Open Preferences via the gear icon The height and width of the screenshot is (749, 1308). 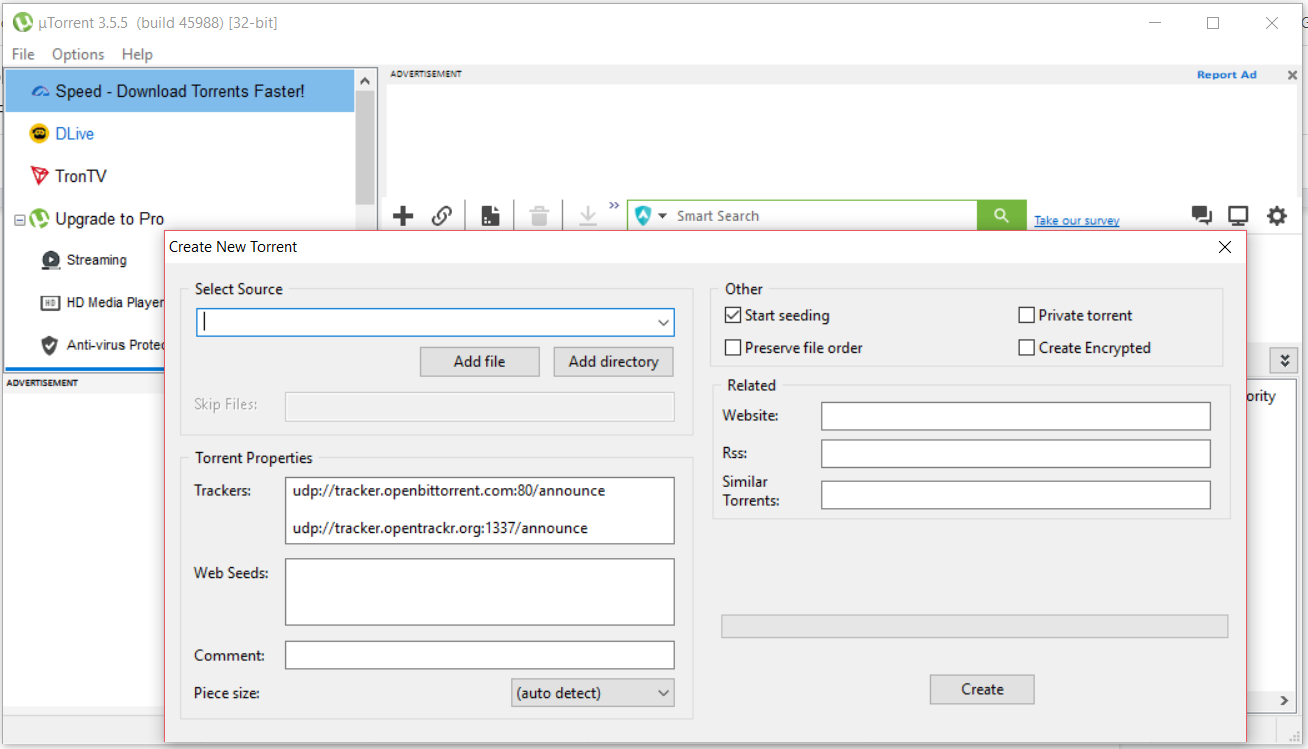coord(1277,216)
